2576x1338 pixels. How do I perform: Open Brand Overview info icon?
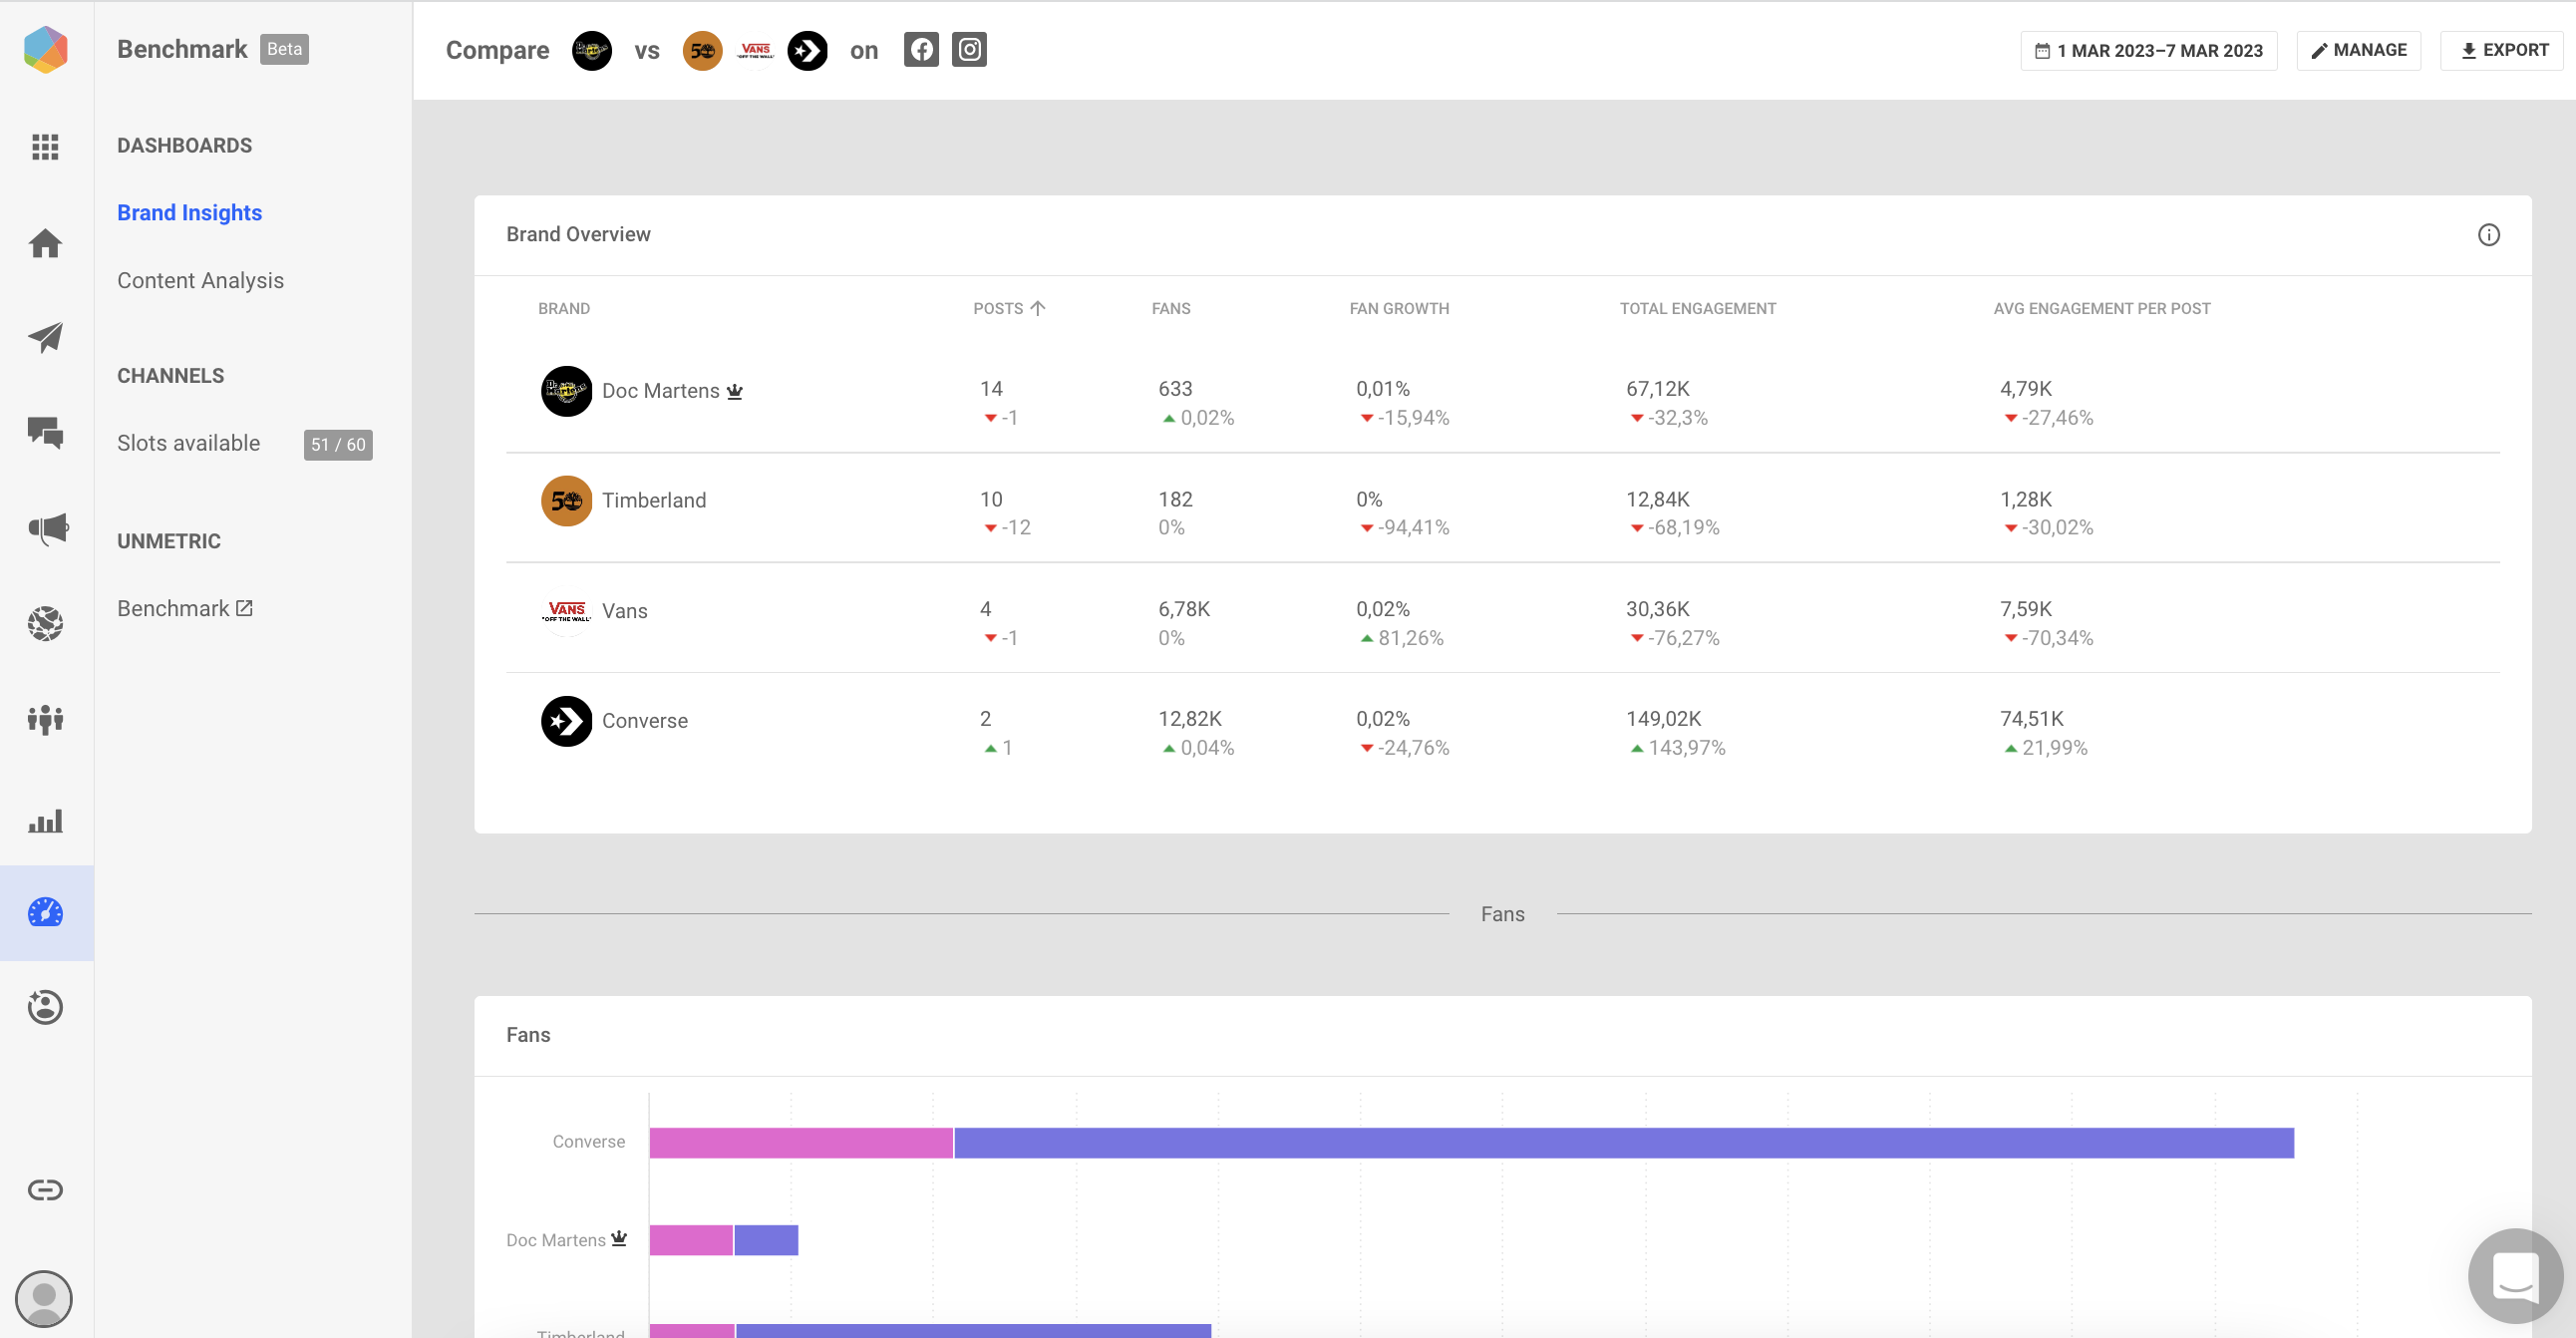click(x=2489, y=235)
